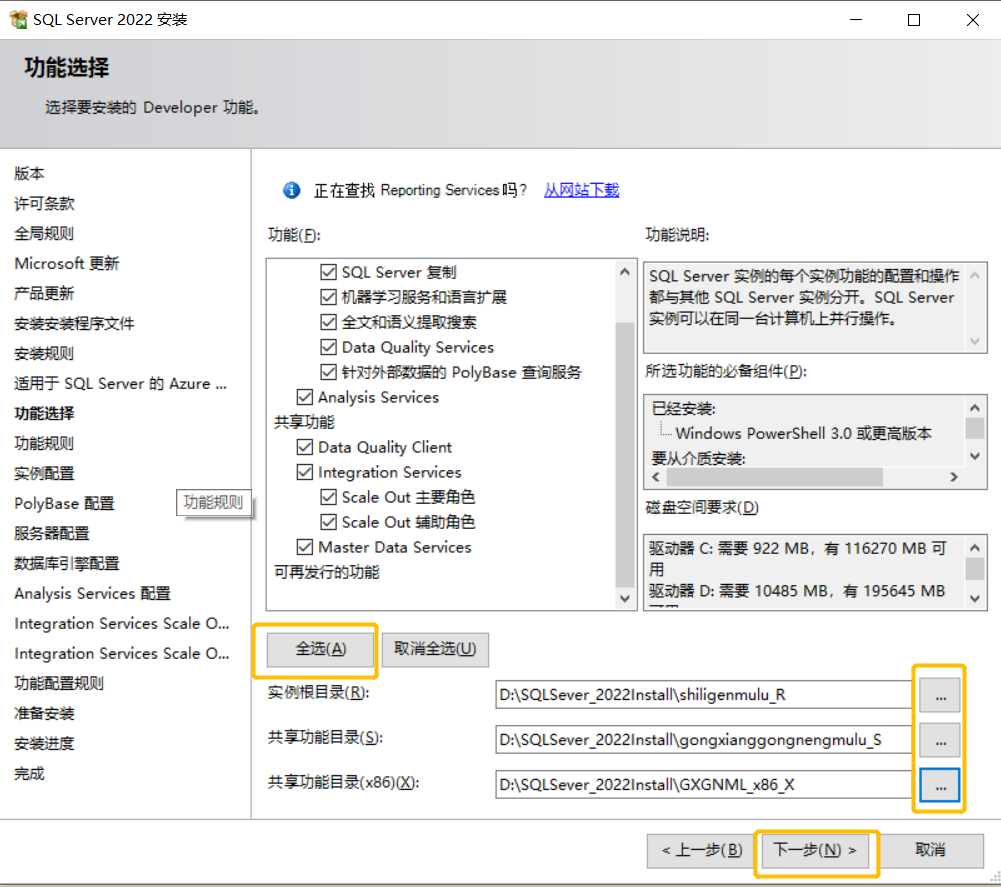Uncheck the Analysis Services feature
The width and height of the screenshot is (1001, 887).
coord(305,397)
